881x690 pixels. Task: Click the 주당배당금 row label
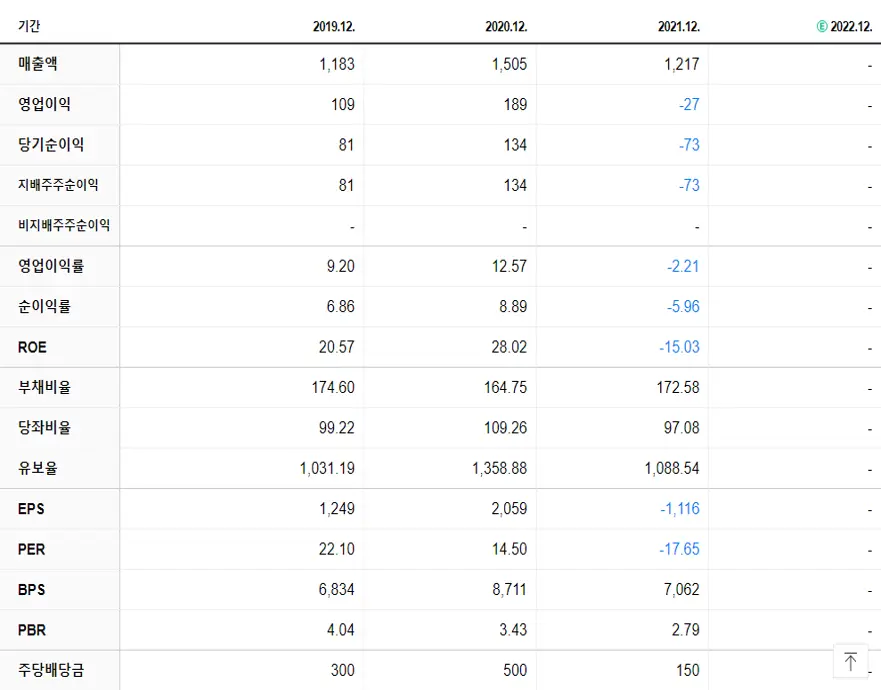click(51, 670)
